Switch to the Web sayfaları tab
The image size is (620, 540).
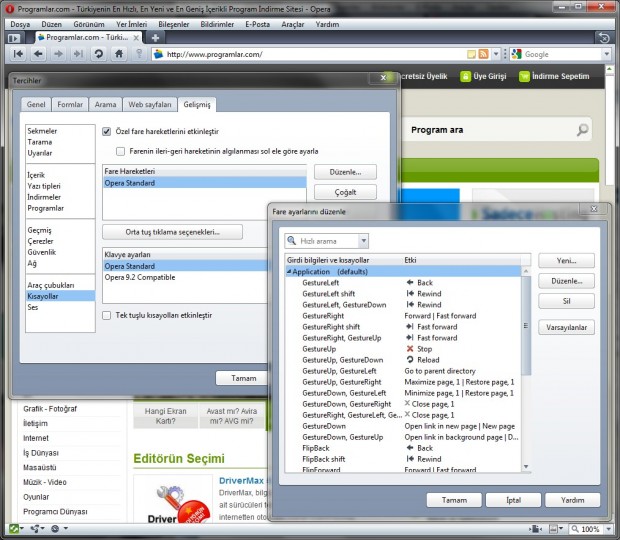(149, 104)
